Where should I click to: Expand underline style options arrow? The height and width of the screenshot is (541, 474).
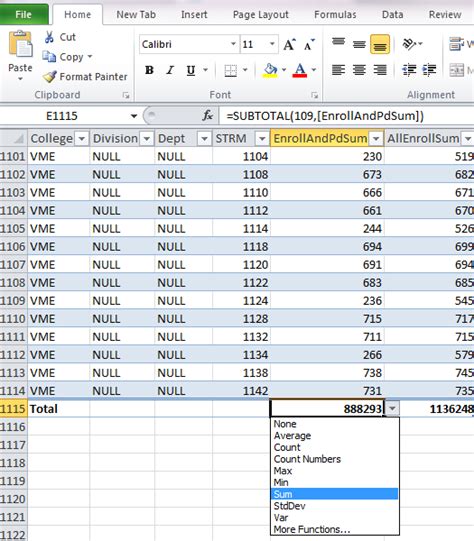[206, 70]
